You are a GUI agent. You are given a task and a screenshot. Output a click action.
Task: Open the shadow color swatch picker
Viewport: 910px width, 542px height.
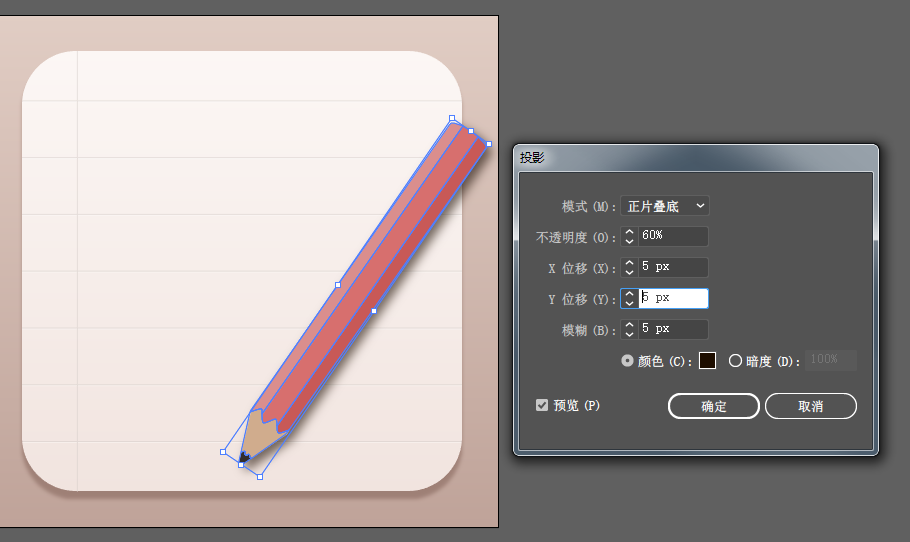point(707,361)
